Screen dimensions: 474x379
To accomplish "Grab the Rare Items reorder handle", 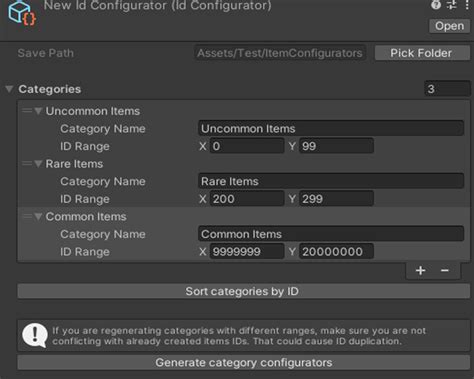I will click(27, 163).
